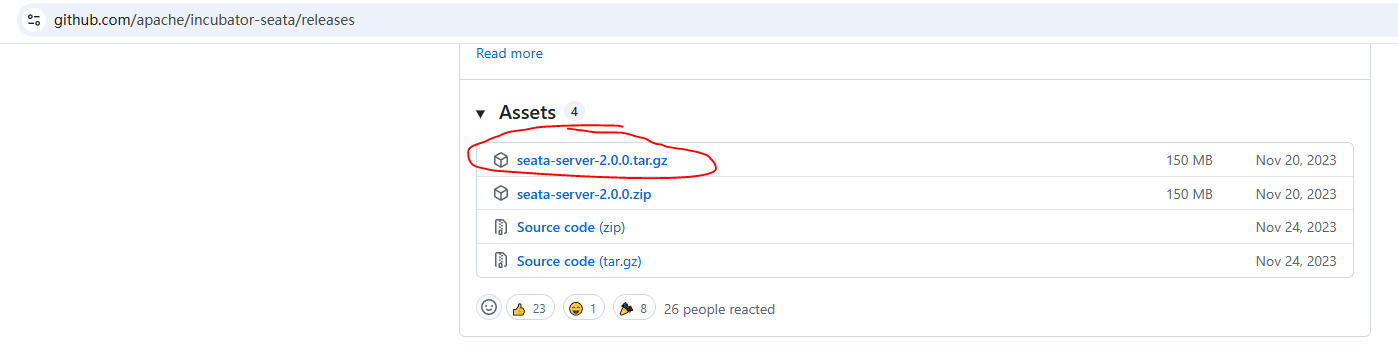
Task: Click the package icon beside seata-server-2.0.0.tar.gz
Action: [x=501, y=160]
